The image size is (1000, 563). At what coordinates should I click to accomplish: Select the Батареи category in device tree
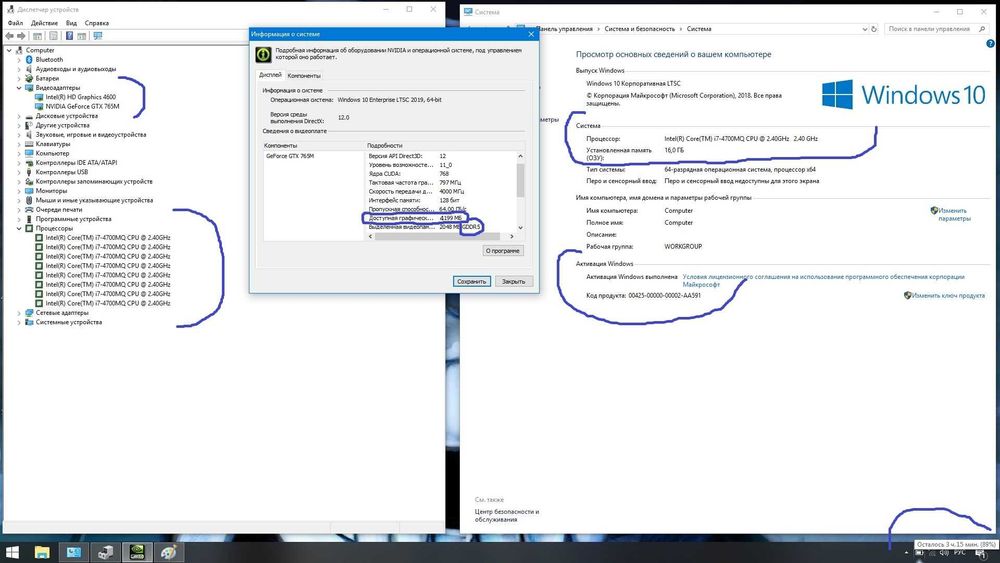pos(47,78)
